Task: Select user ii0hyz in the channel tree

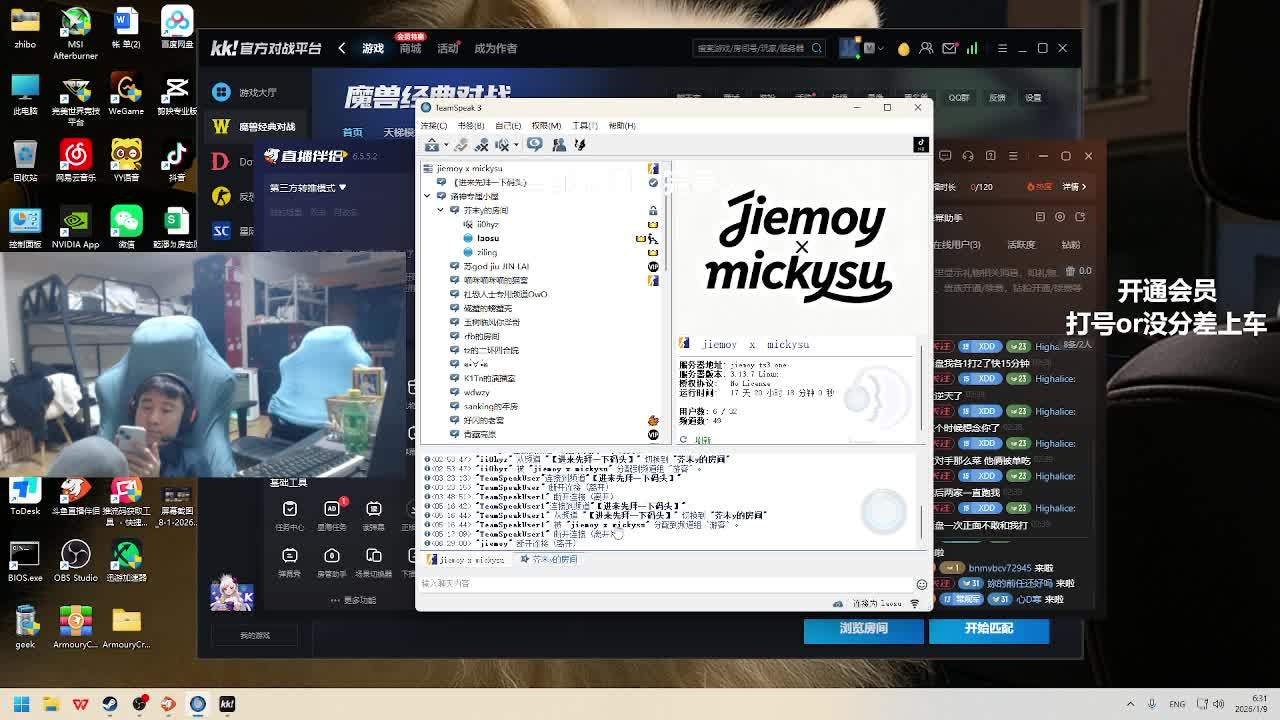Action: tap(487, 224)
